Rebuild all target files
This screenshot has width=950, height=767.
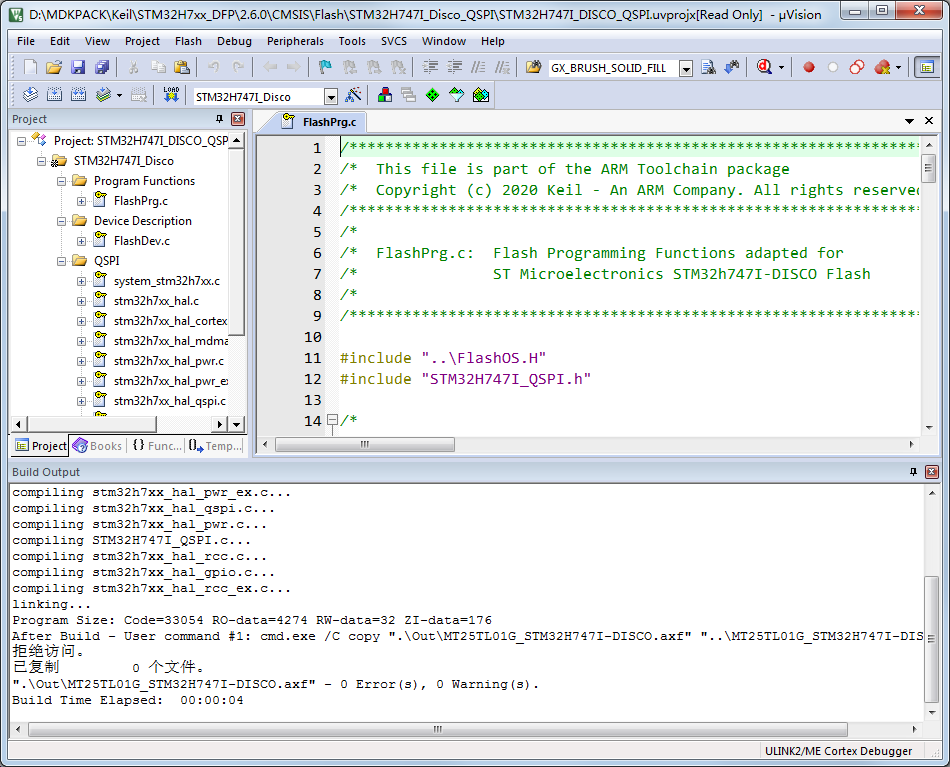click(x=78, y=95)
